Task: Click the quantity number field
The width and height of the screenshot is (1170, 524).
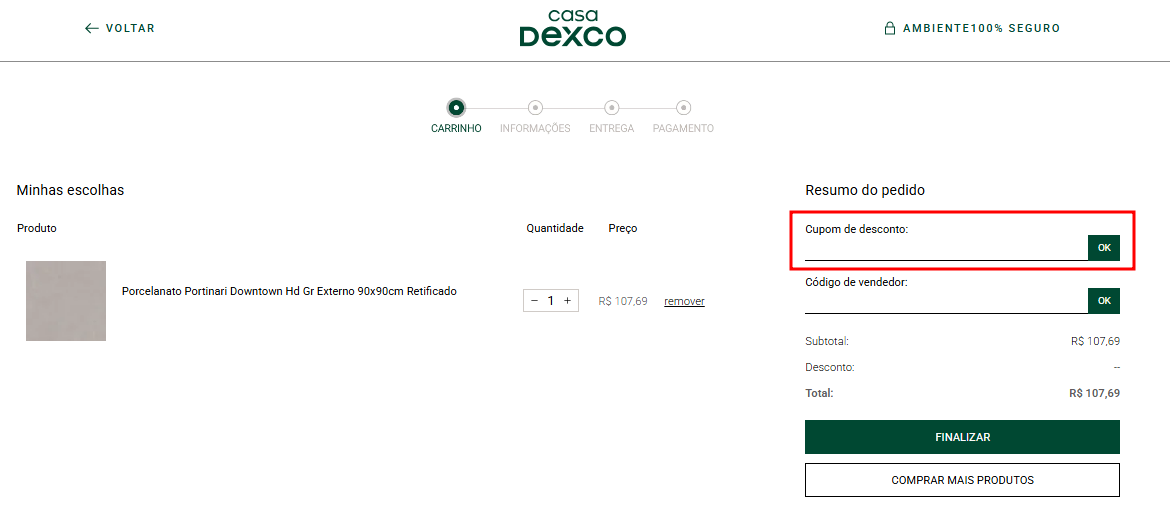Action: 550,301
